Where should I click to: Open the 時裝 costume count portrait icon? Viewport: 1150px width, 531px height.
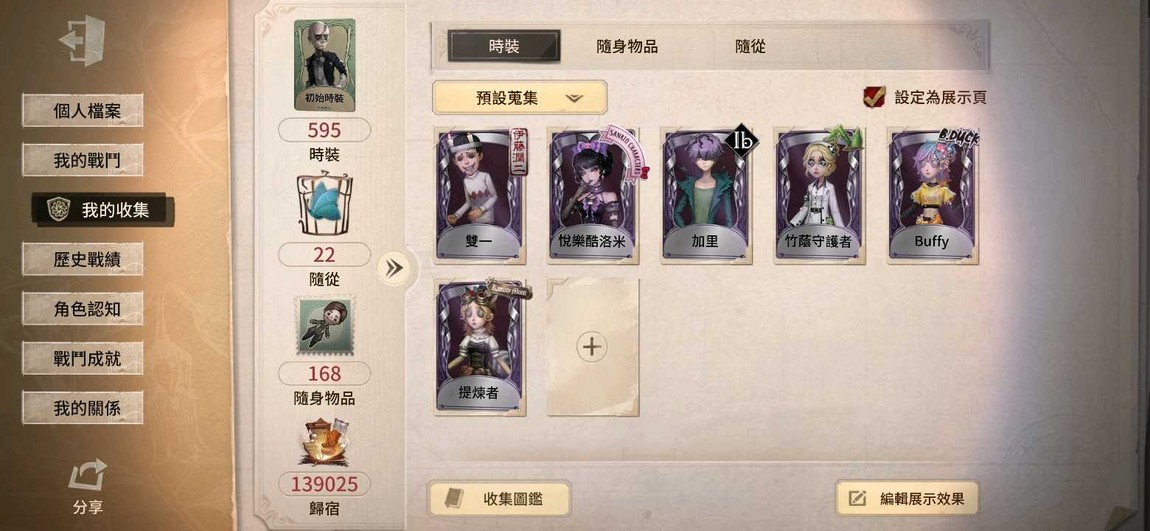pyautogui.click(x=324, y=65)
